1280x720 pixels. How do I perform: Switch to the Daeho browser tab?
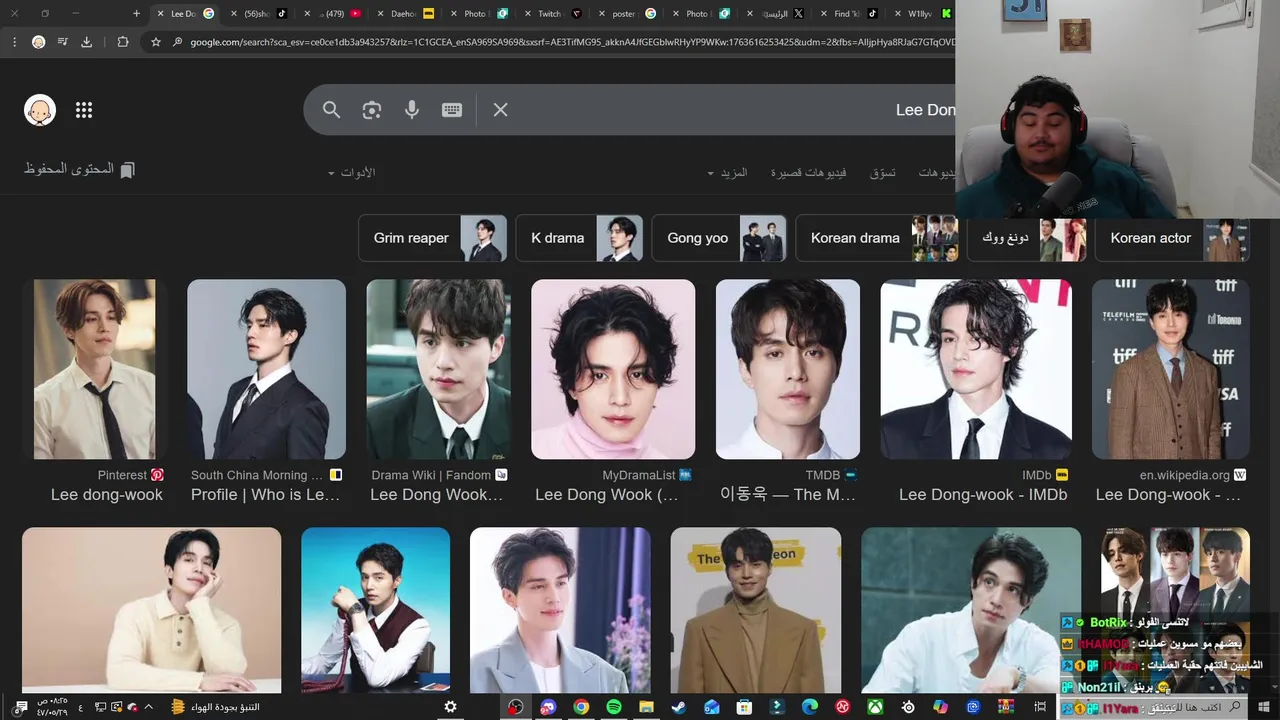[x=405, y=14]
